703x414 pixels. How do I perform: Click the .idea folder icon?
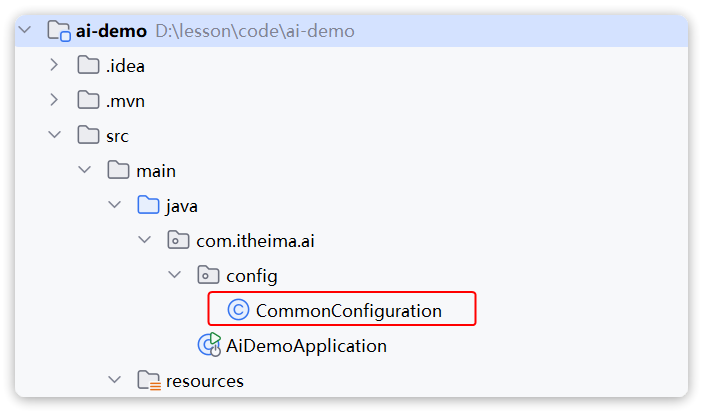click(88, 65)
